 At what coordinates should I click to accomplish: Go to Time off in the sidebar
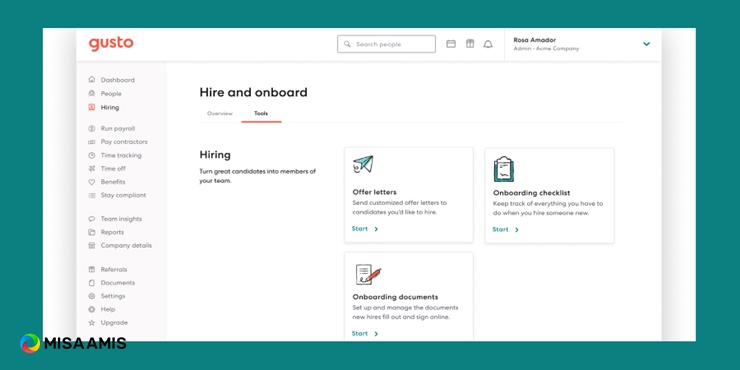point(113,168)
